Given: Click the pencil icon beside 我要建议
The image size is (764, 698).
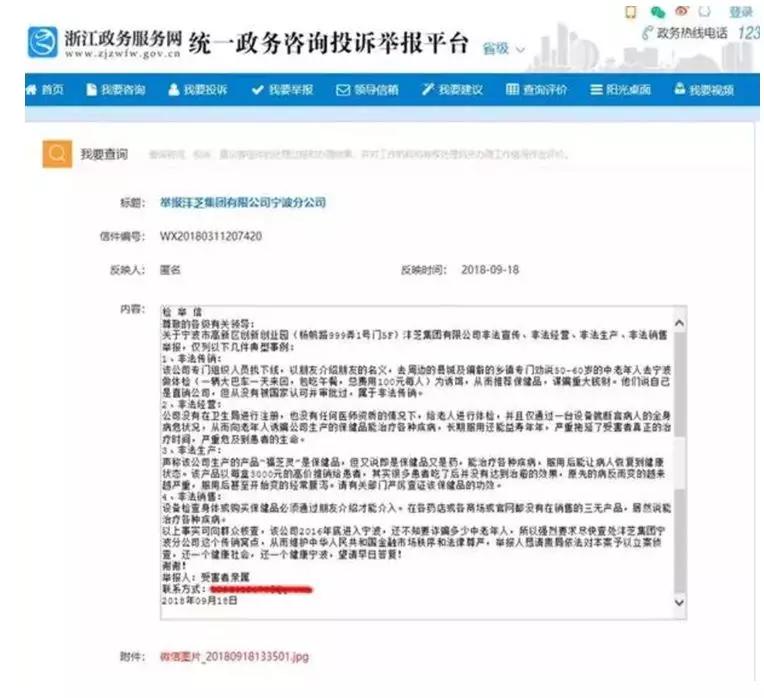Looking at the screenshot, I should click(x=428, y=89).
